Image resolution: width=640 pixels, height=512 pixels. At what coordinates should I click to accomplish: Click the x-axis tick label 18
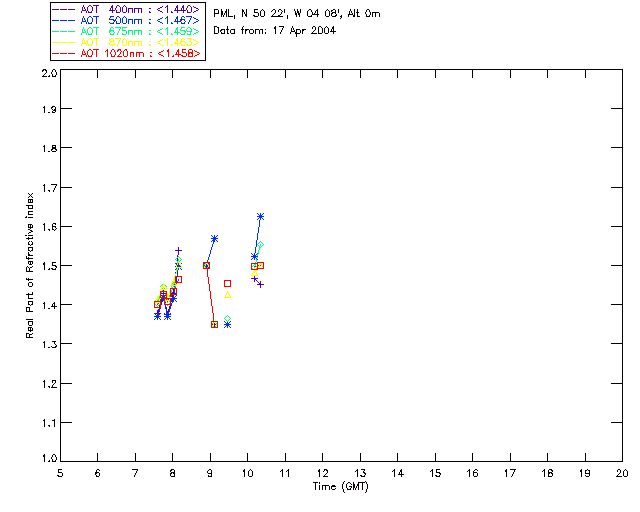(547, 473)
